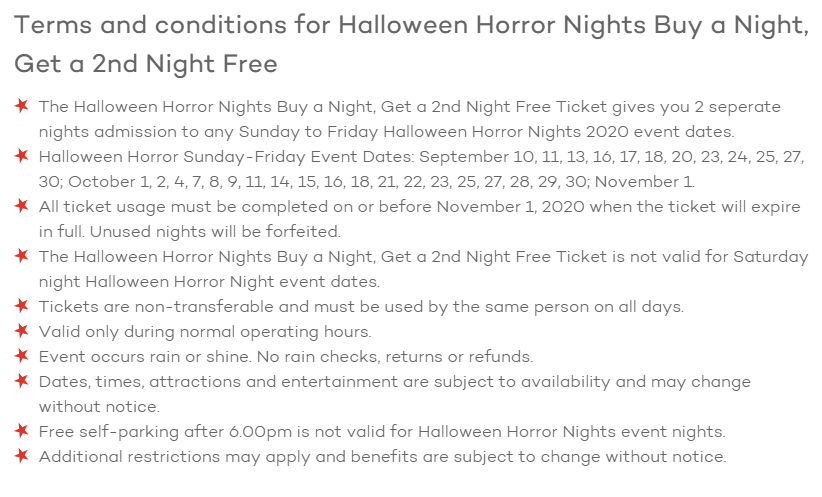822x497 pixels.
Task: Click the star bullet beside "Dates, times, attractions"
Action: (21, 381)
